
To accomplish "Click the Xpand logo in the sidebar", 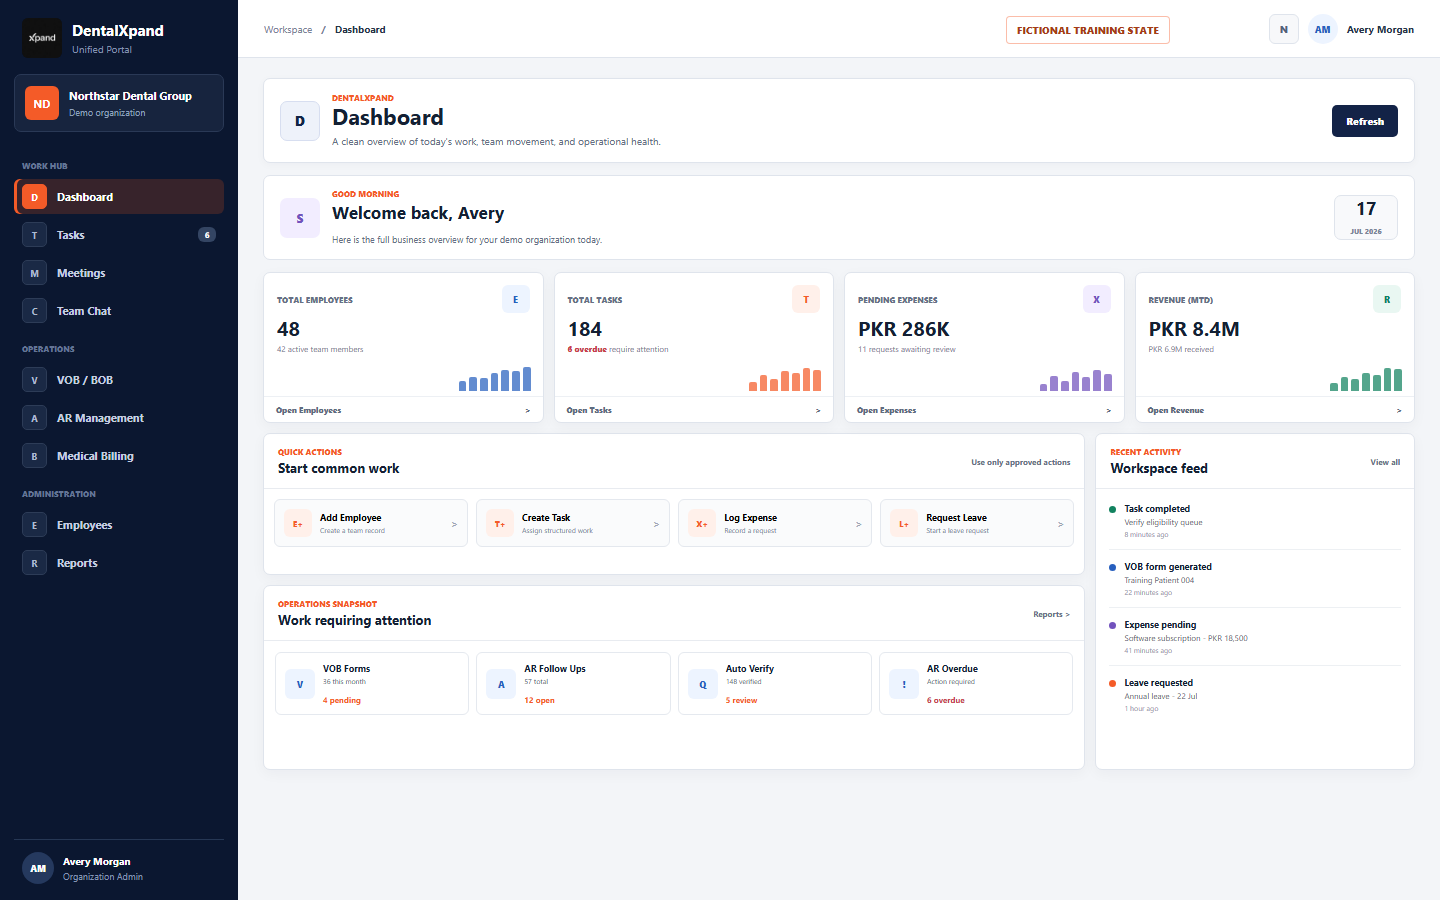I will pos(42,38).
